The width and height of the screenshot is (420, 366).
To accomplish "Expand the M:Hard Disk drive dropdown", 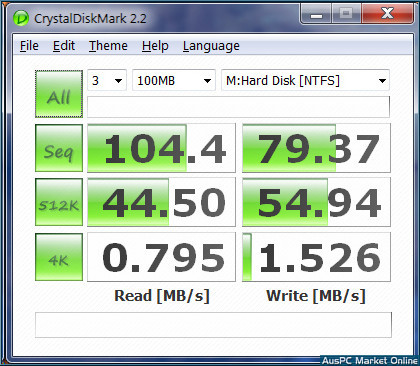I will coord(305,80).
